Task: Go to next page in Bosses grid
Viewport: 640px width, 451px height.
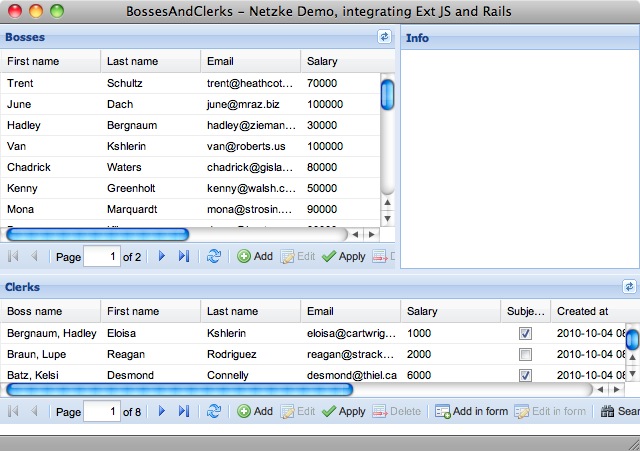Action: [x=162, y=257]
